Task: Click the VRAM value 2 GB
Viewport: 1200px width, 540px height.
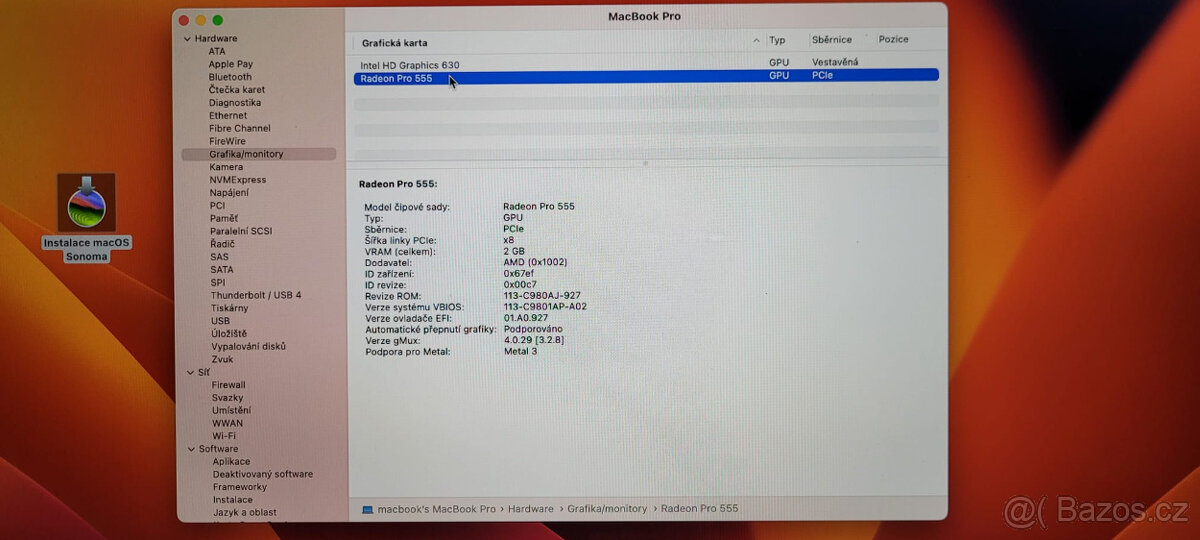Action: click(x=516, y=251)
